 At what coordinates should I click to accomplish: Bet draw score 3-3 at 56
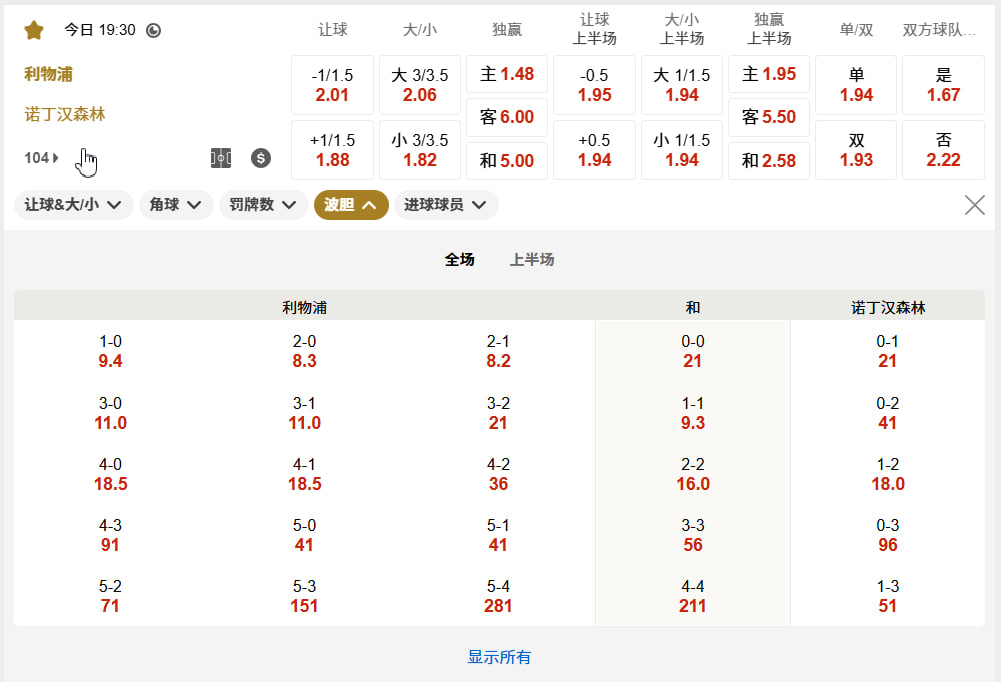[x=693, y=535]
